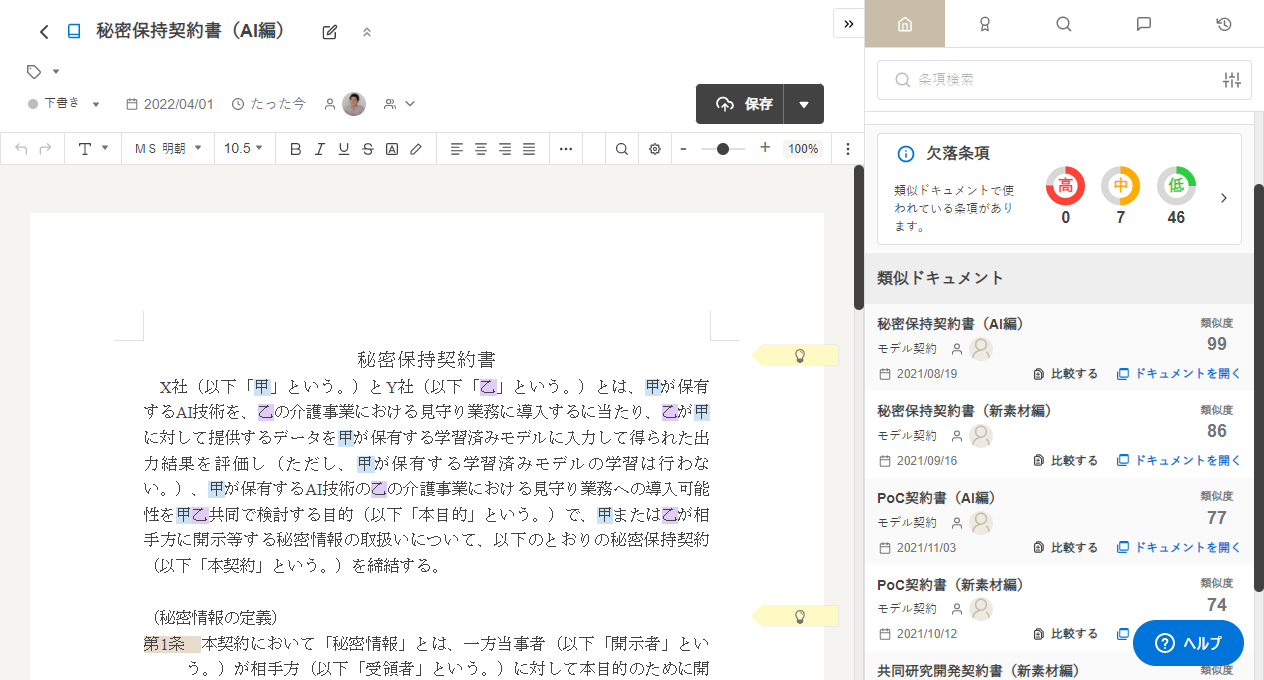Expand the save options dropdown arrow
The width and height of the screenshot is (1264, 680).
804,104
